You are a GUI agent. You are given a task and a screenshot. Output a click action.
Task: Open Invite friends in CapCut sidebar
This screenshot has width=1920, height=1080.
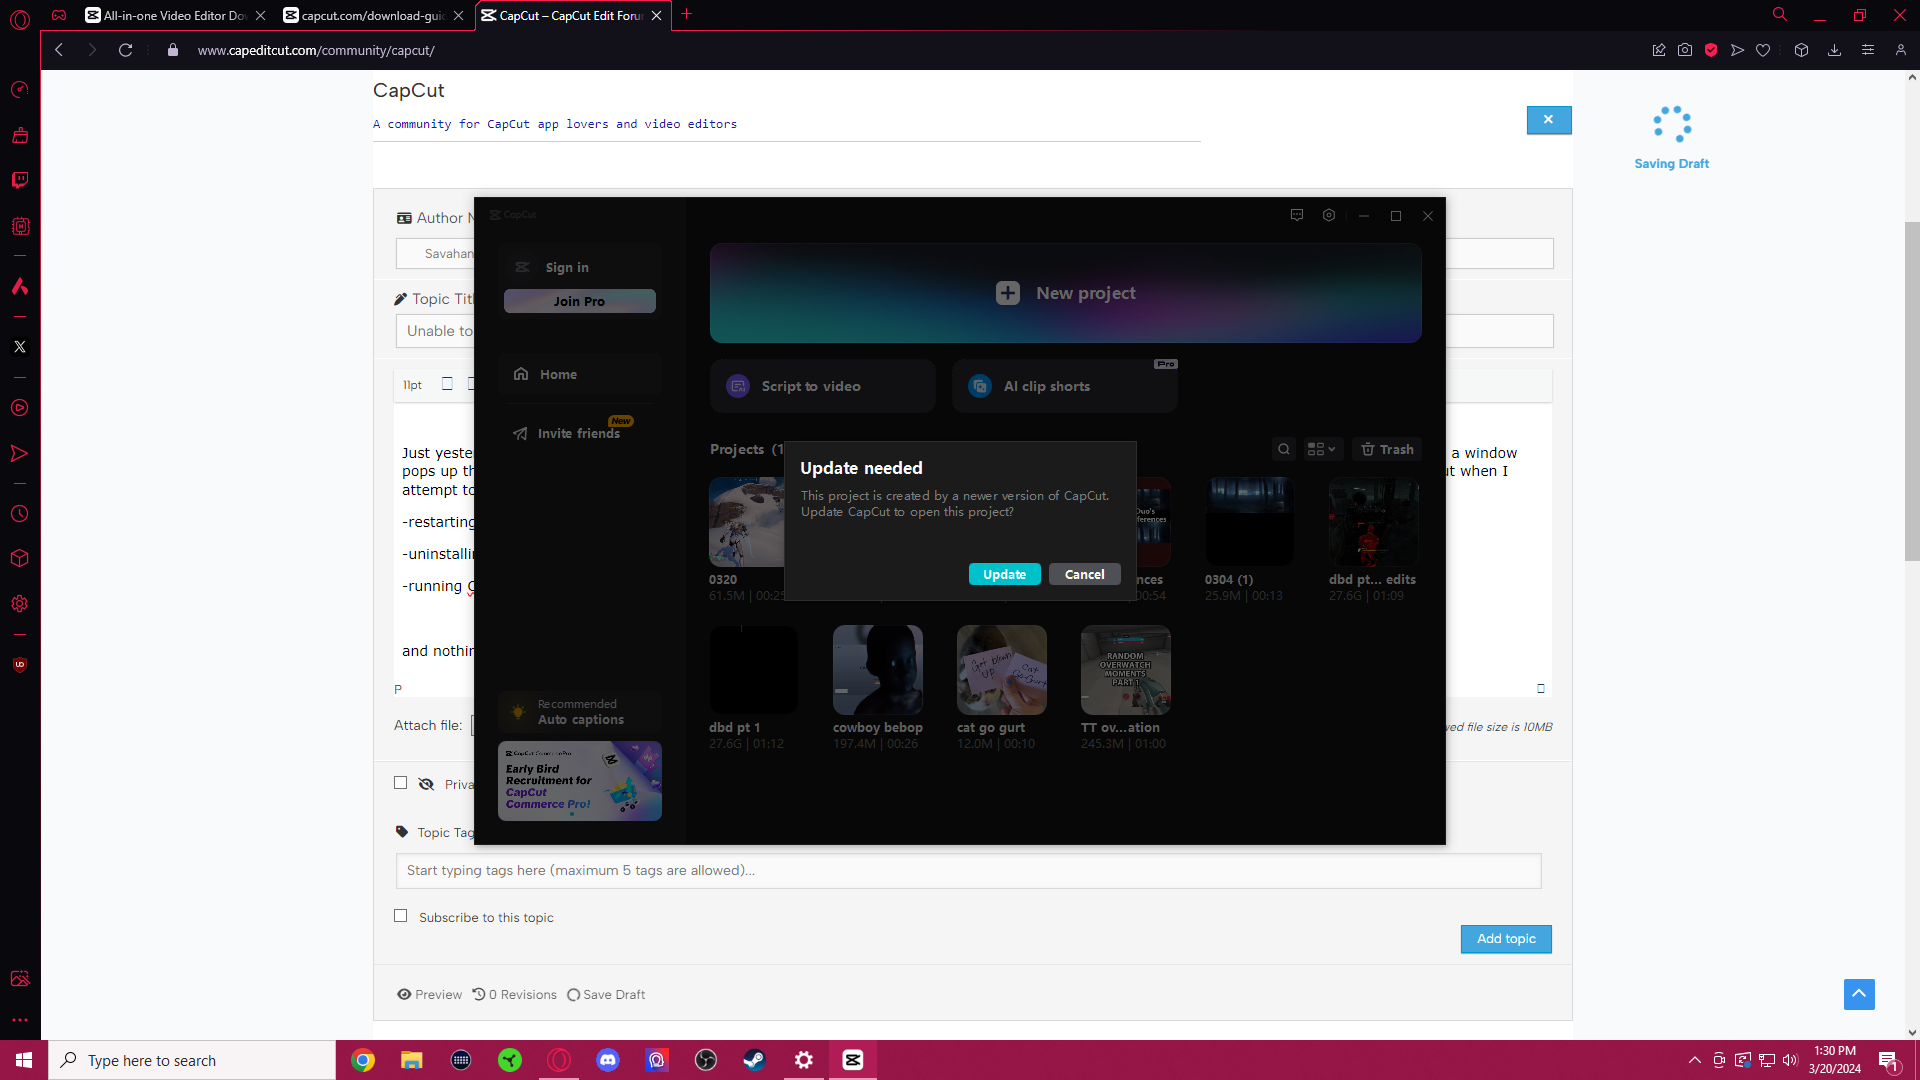click(580, 433)
